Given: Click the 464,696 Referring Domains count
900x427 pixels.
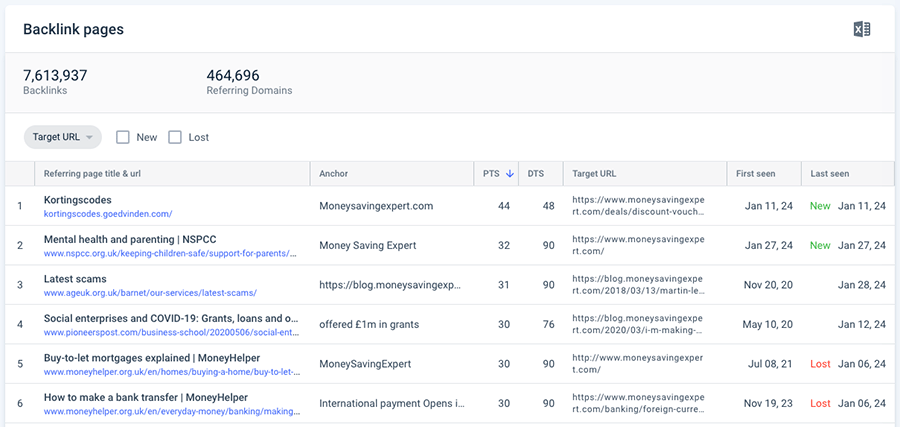Looking at the screenshot, I should [232, 75].
